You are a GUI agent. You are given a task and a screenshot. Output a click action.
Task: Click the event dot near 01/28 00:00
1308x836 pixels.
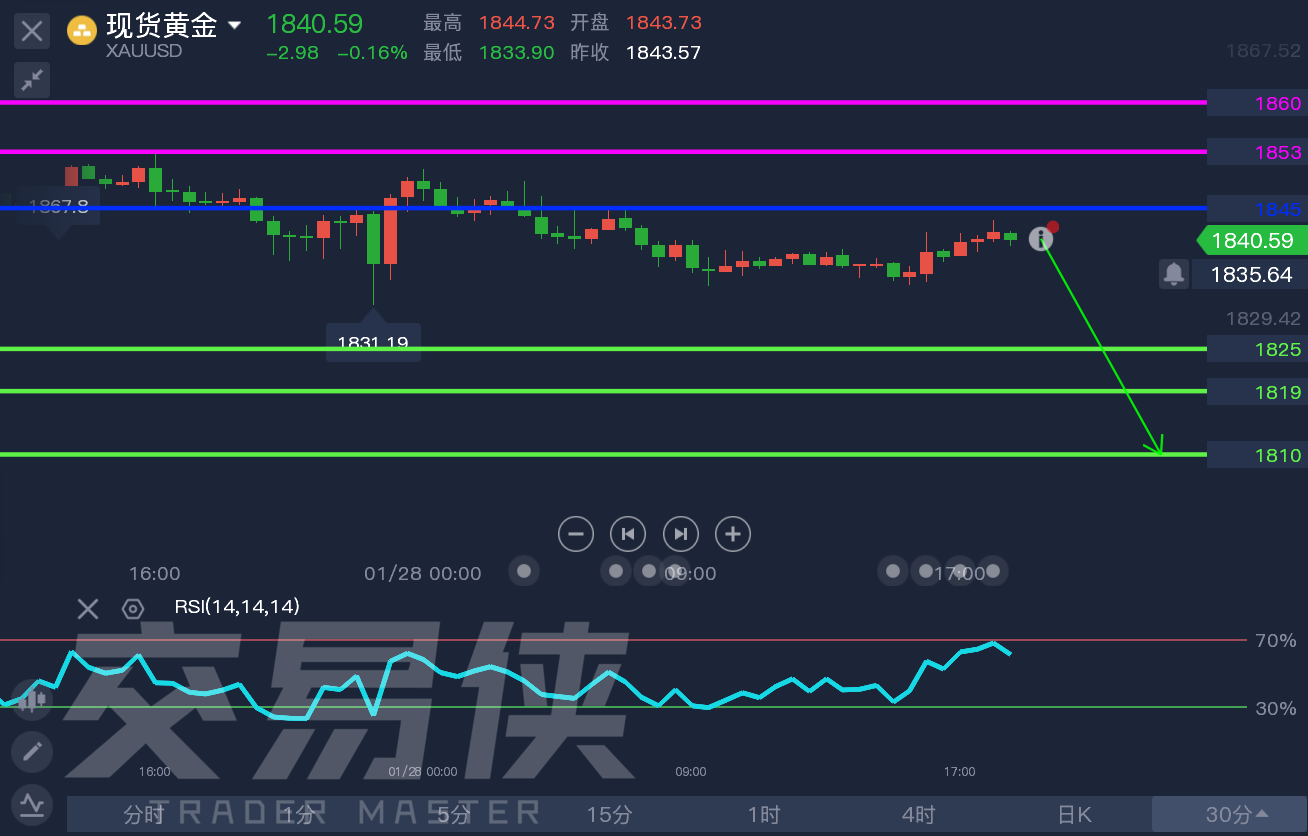coord(523,571)
